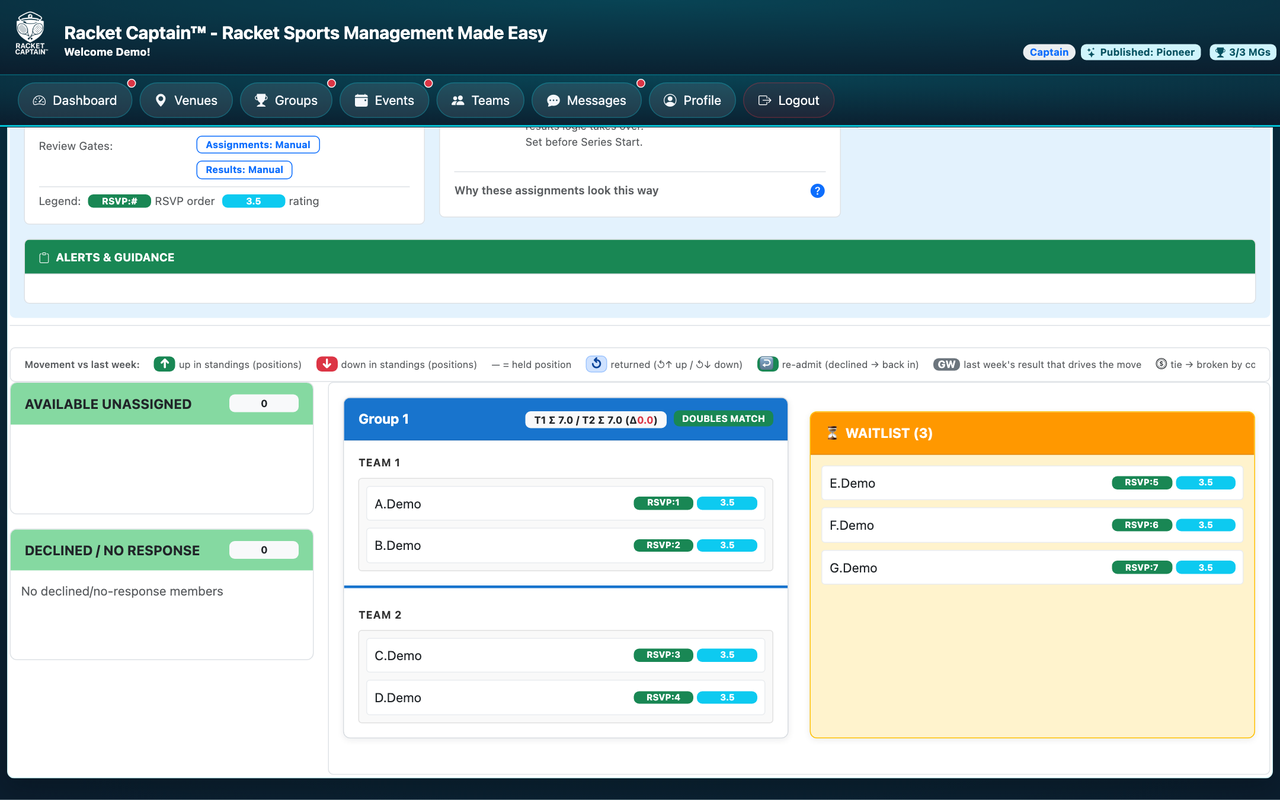Select E.Demo in the waitlist
Image resolution: width=1280 pixels, height=800 pixels.
coord(1032,483)
